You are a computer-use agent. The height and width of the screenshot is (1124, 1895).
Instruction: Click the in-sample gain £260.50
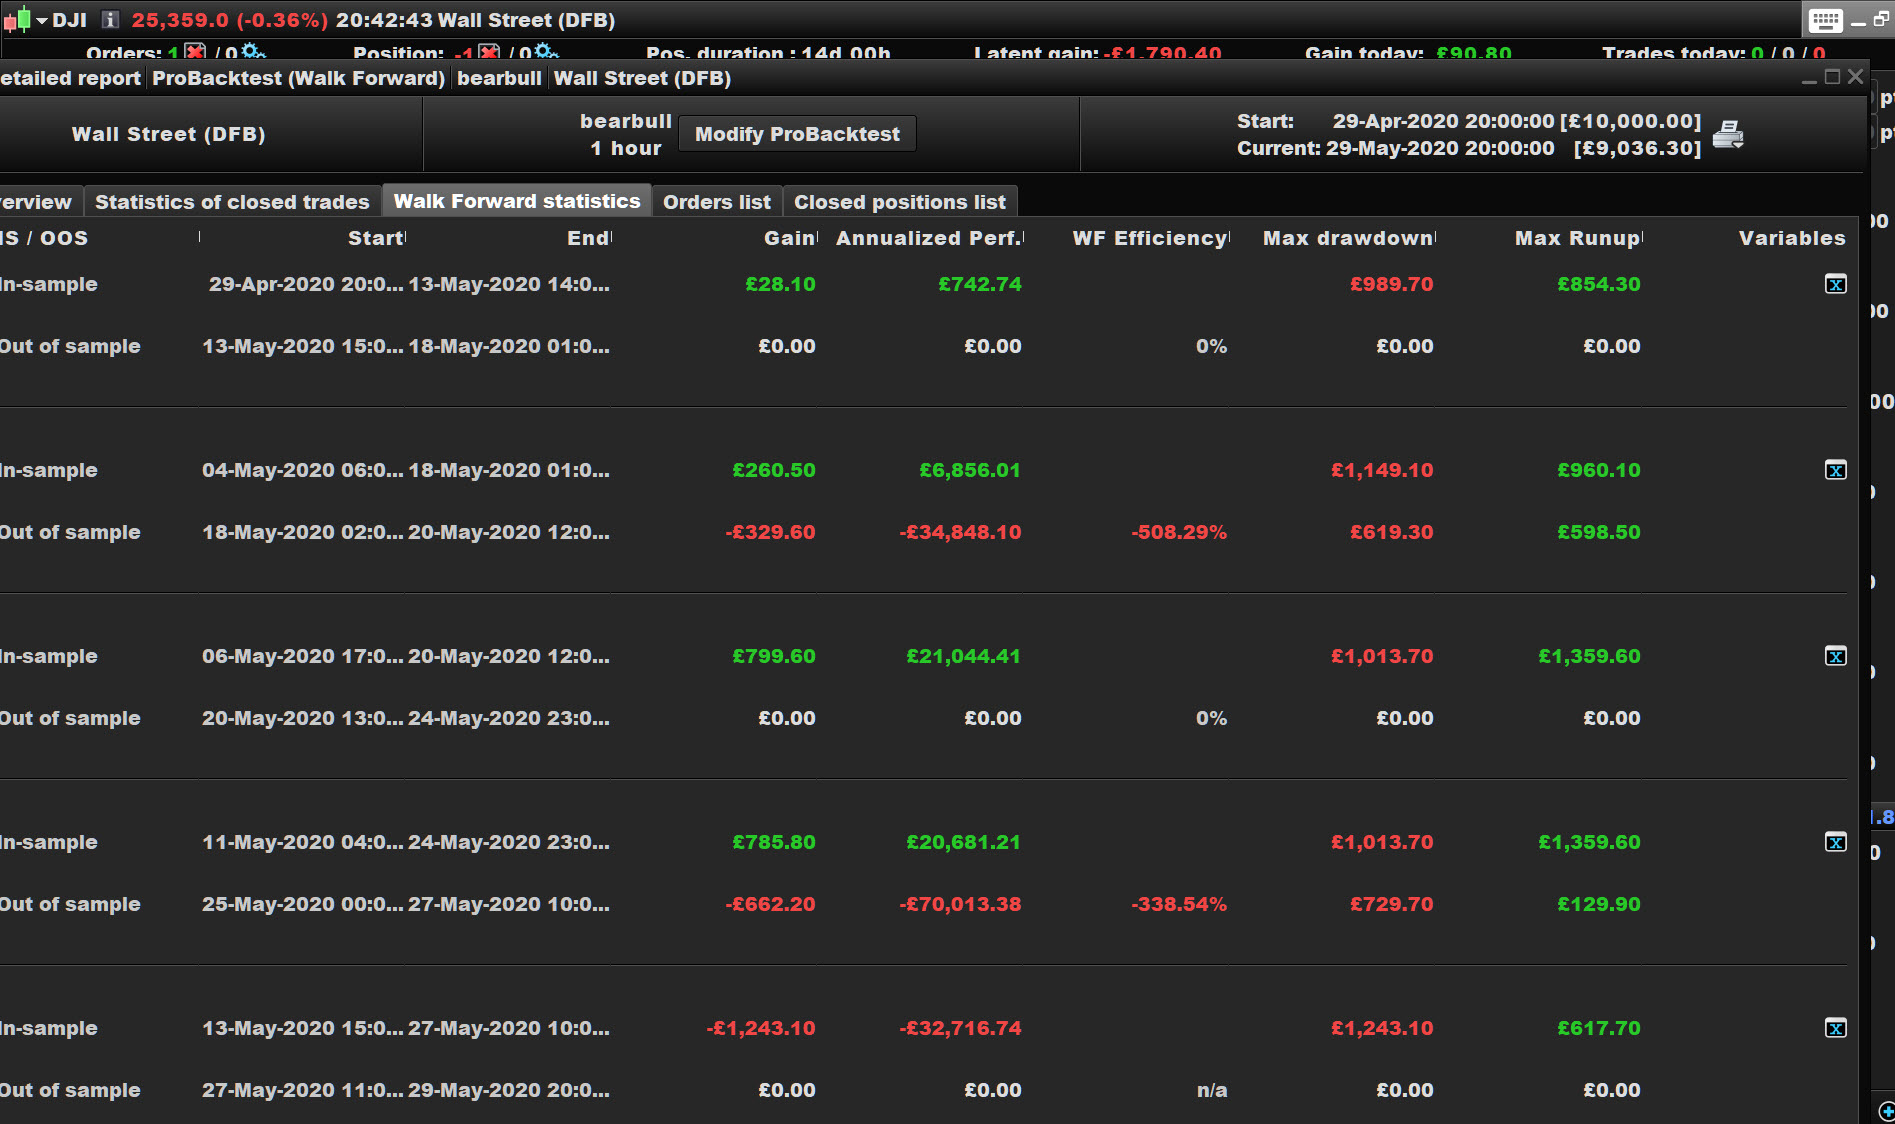(774, 470)
